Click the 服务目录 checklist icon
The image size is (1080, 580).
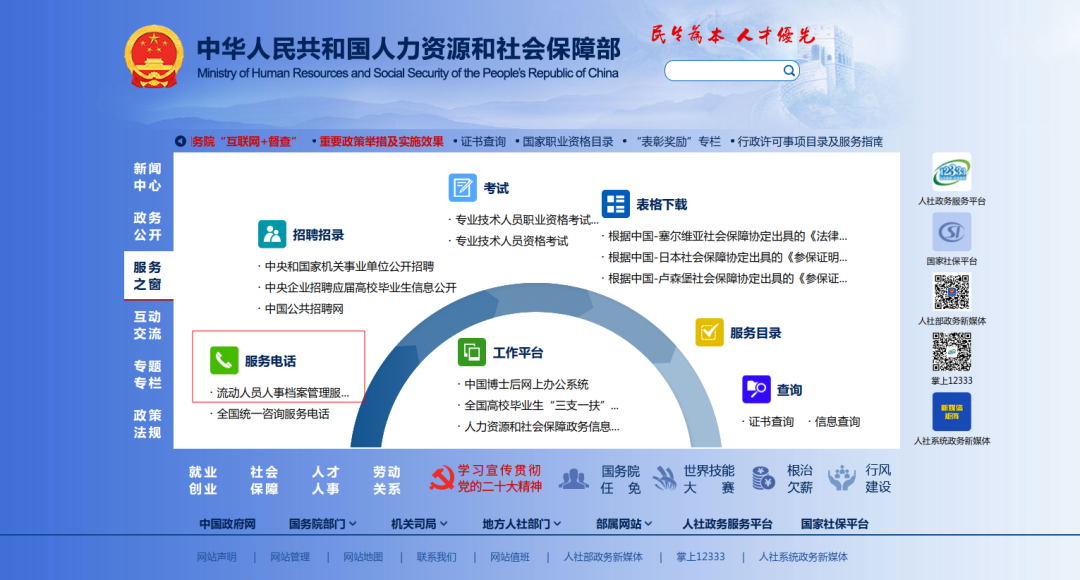point(708,332)
